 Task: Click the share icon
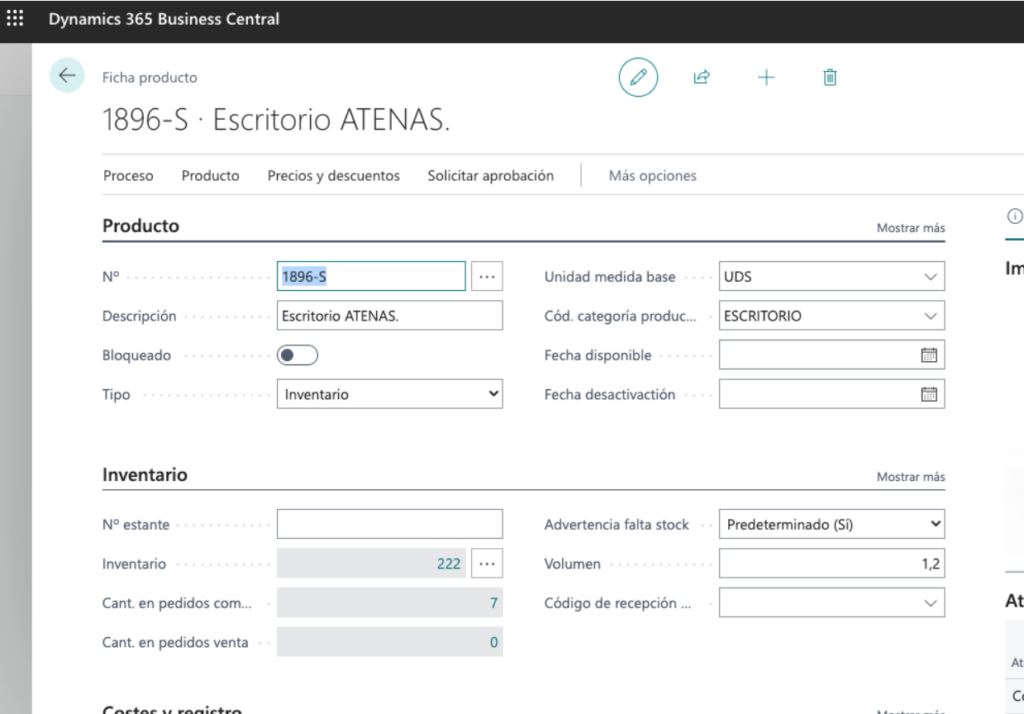[x=701, y=77]
